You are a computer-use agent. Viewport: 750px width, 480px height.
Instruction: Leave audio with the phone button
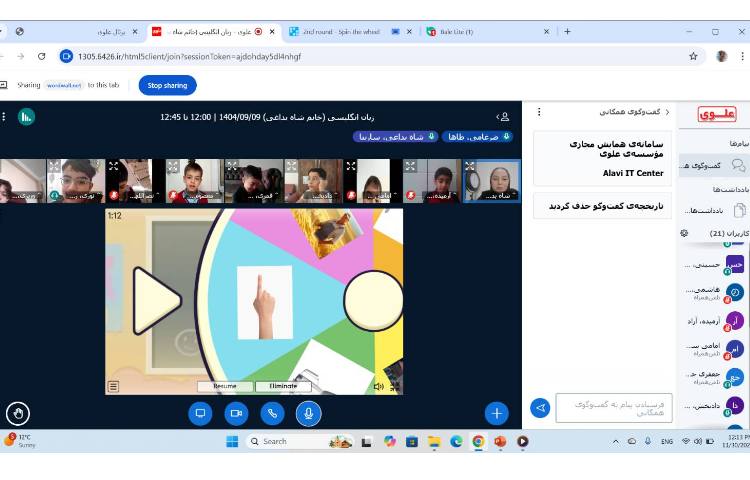(272, 414)
